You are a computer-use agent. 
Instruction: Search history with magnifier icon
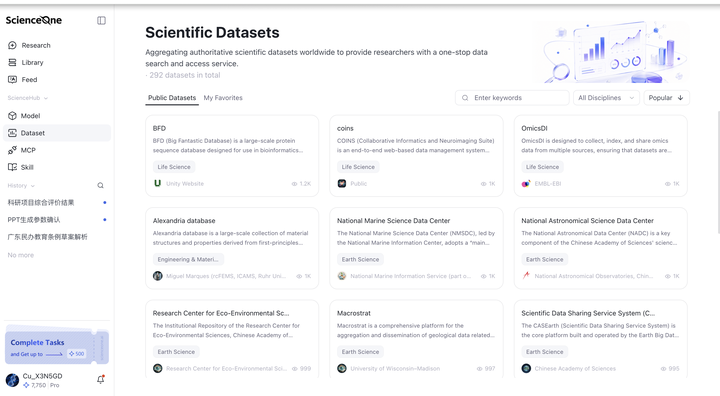click(x=101, y=186)
